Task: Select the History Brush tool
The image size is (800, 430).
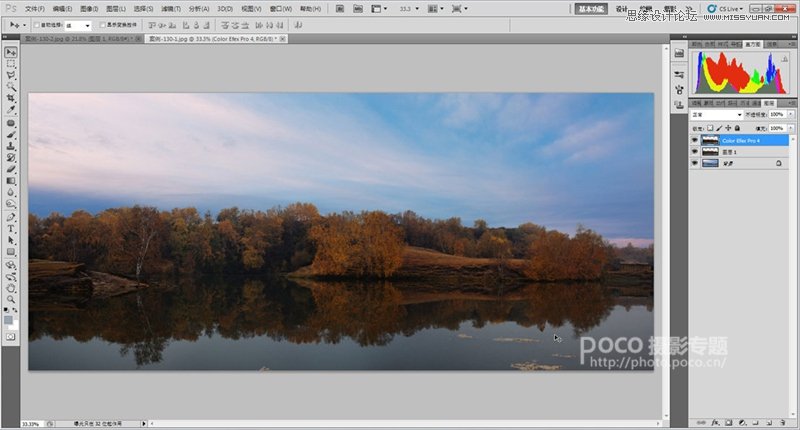Action: pyautogui.click(x=11, y=158)
